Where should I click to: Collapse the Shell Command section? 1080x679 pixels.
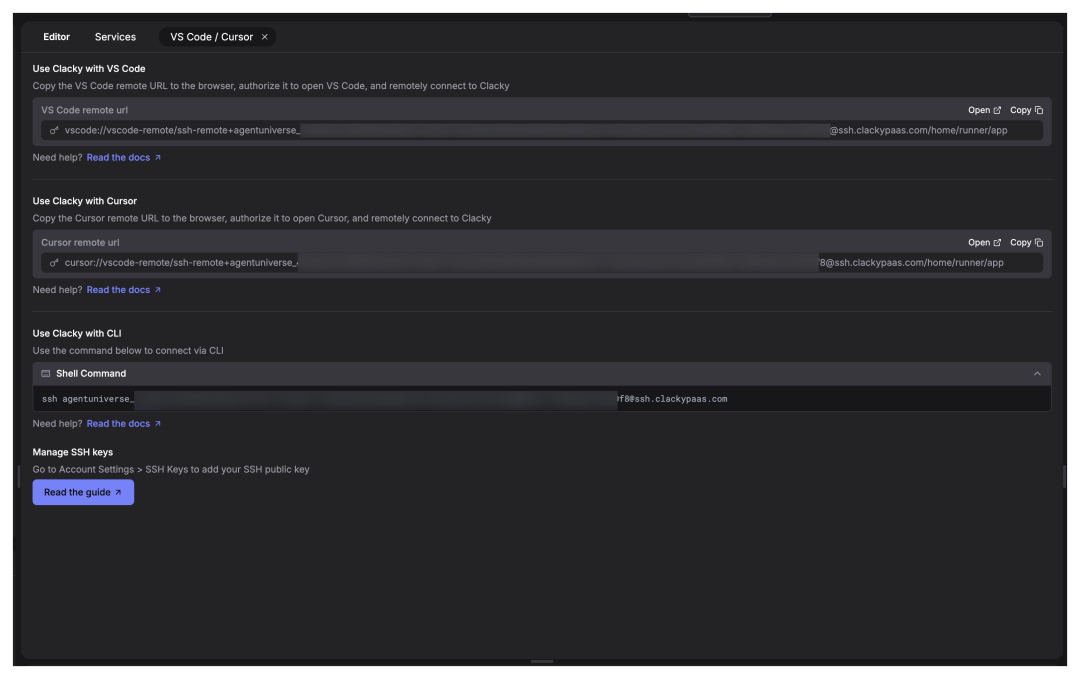1037,374
